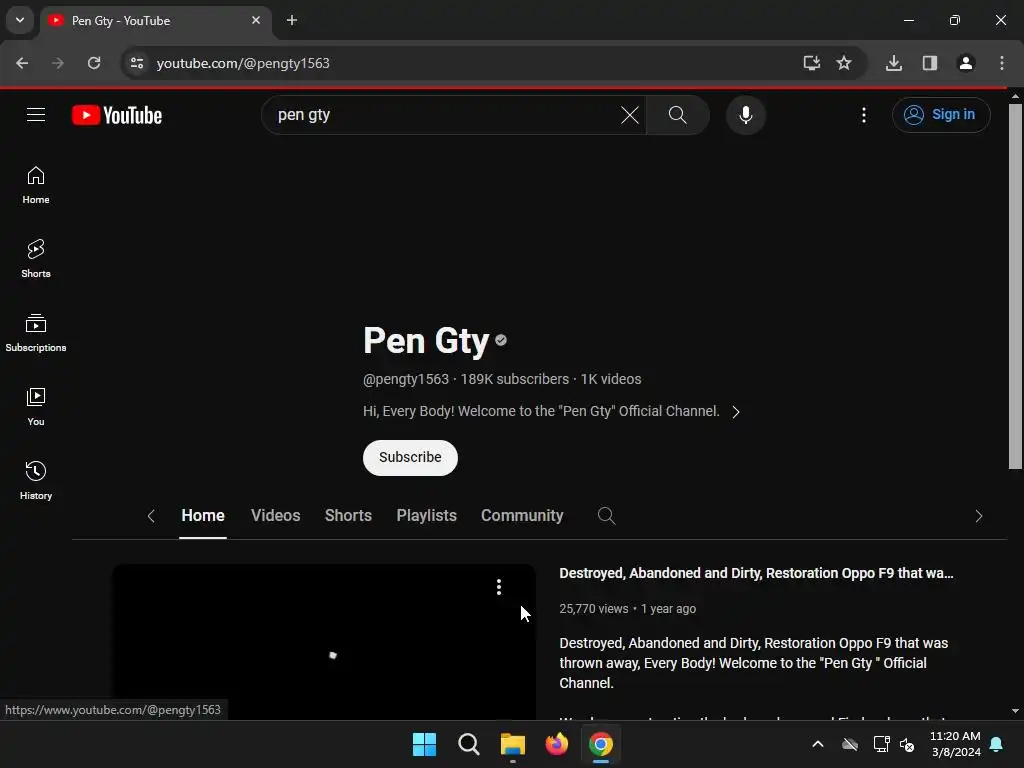The height and width of the screenshot is (768, 1024).
Task: Open Chrome profile avatar
Action: coord(965,63)
